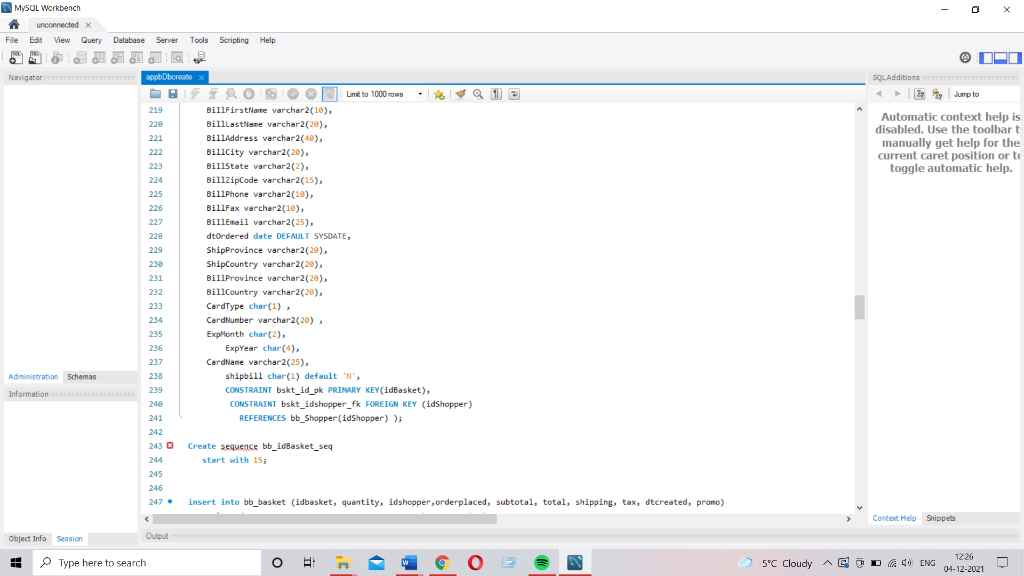
Task: Open the Workbench preferences gear icon
Action: [965, 58]
